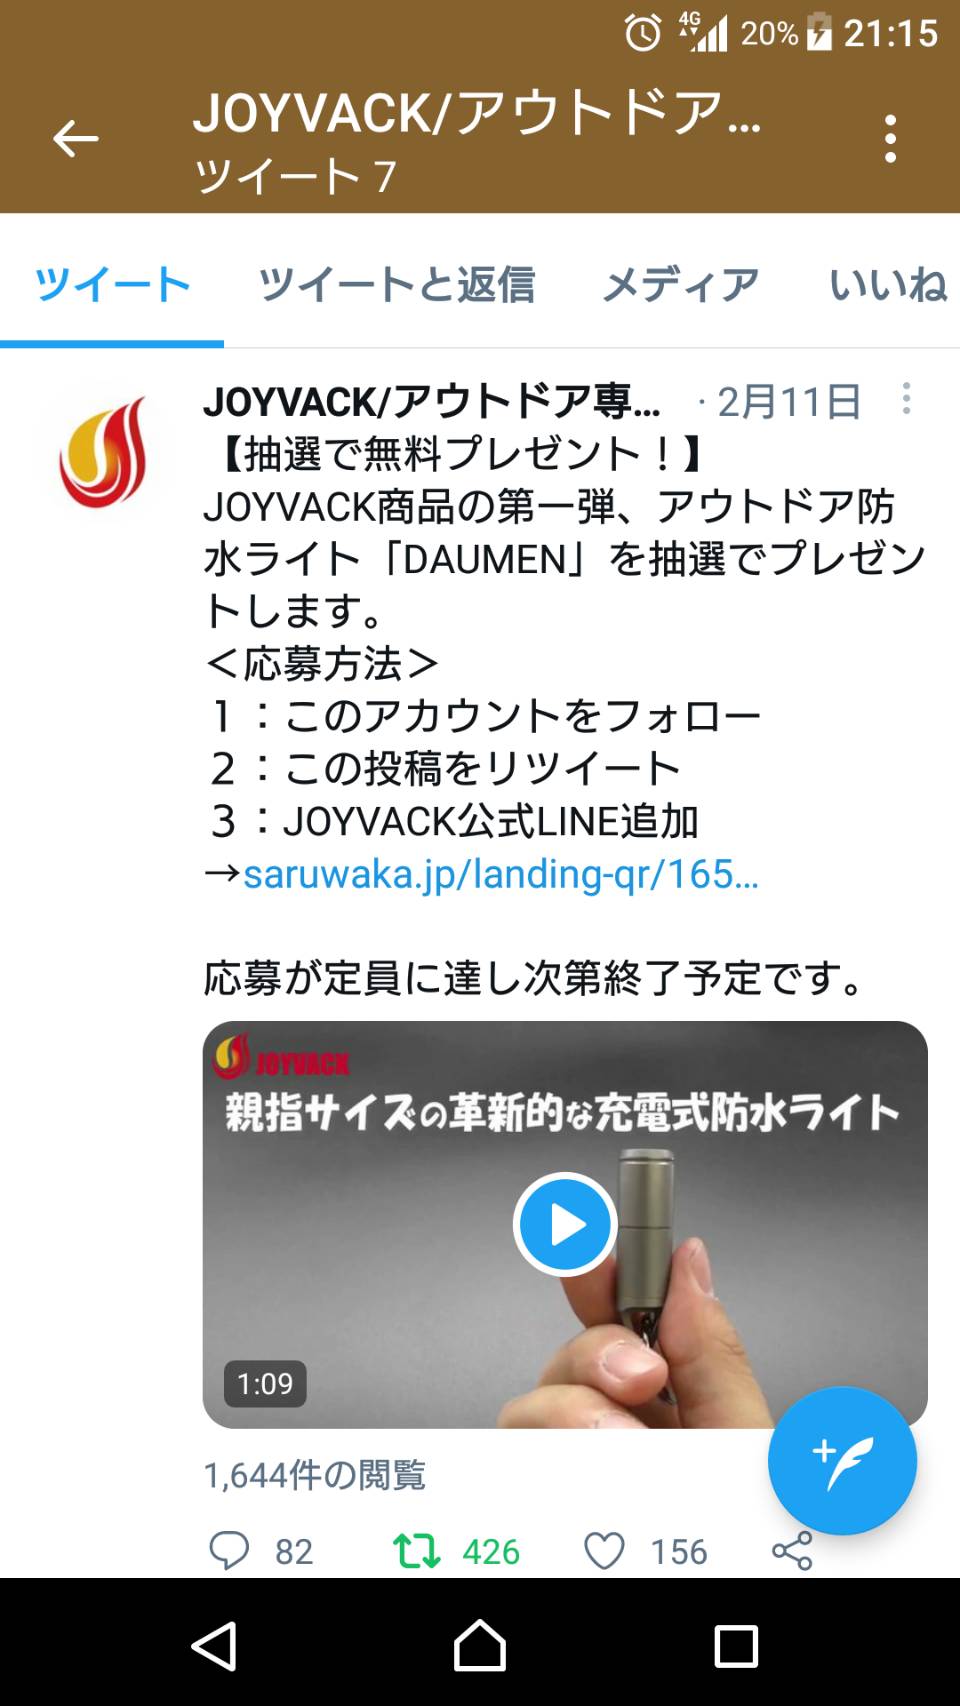Tap the JOYVACK flame profile avatar

103,452
